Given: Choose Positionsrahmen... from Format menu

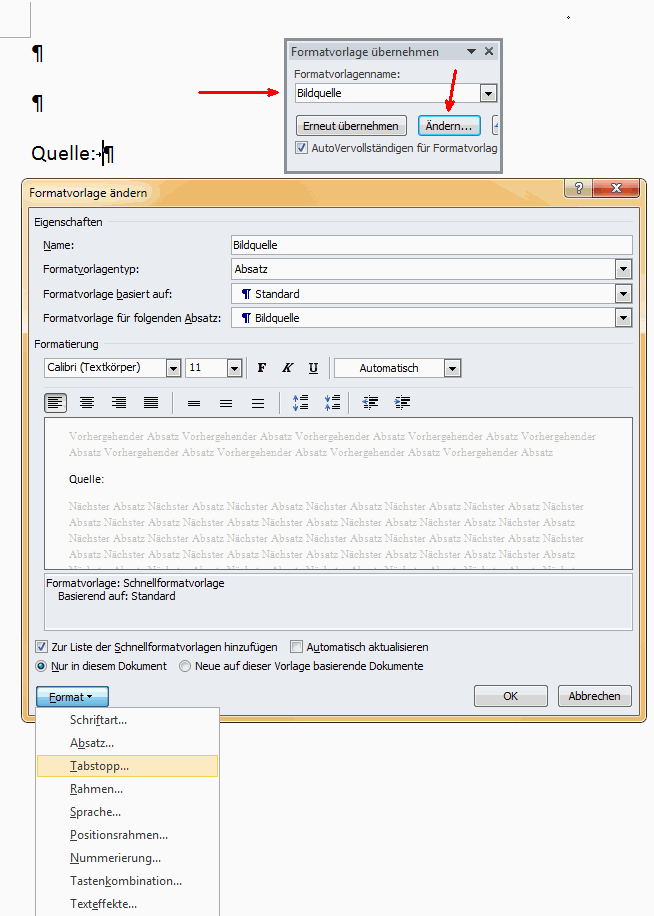Looking at the screenshot, I should pos(127,835).
